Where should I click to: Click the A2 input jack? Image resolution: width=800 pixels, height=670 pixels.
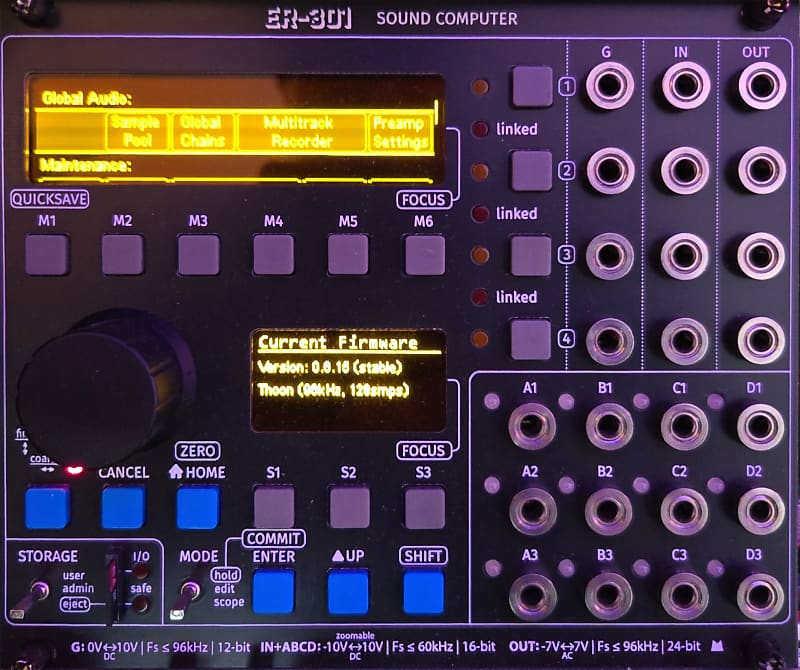pyautogui.click(x=533, y=510)
